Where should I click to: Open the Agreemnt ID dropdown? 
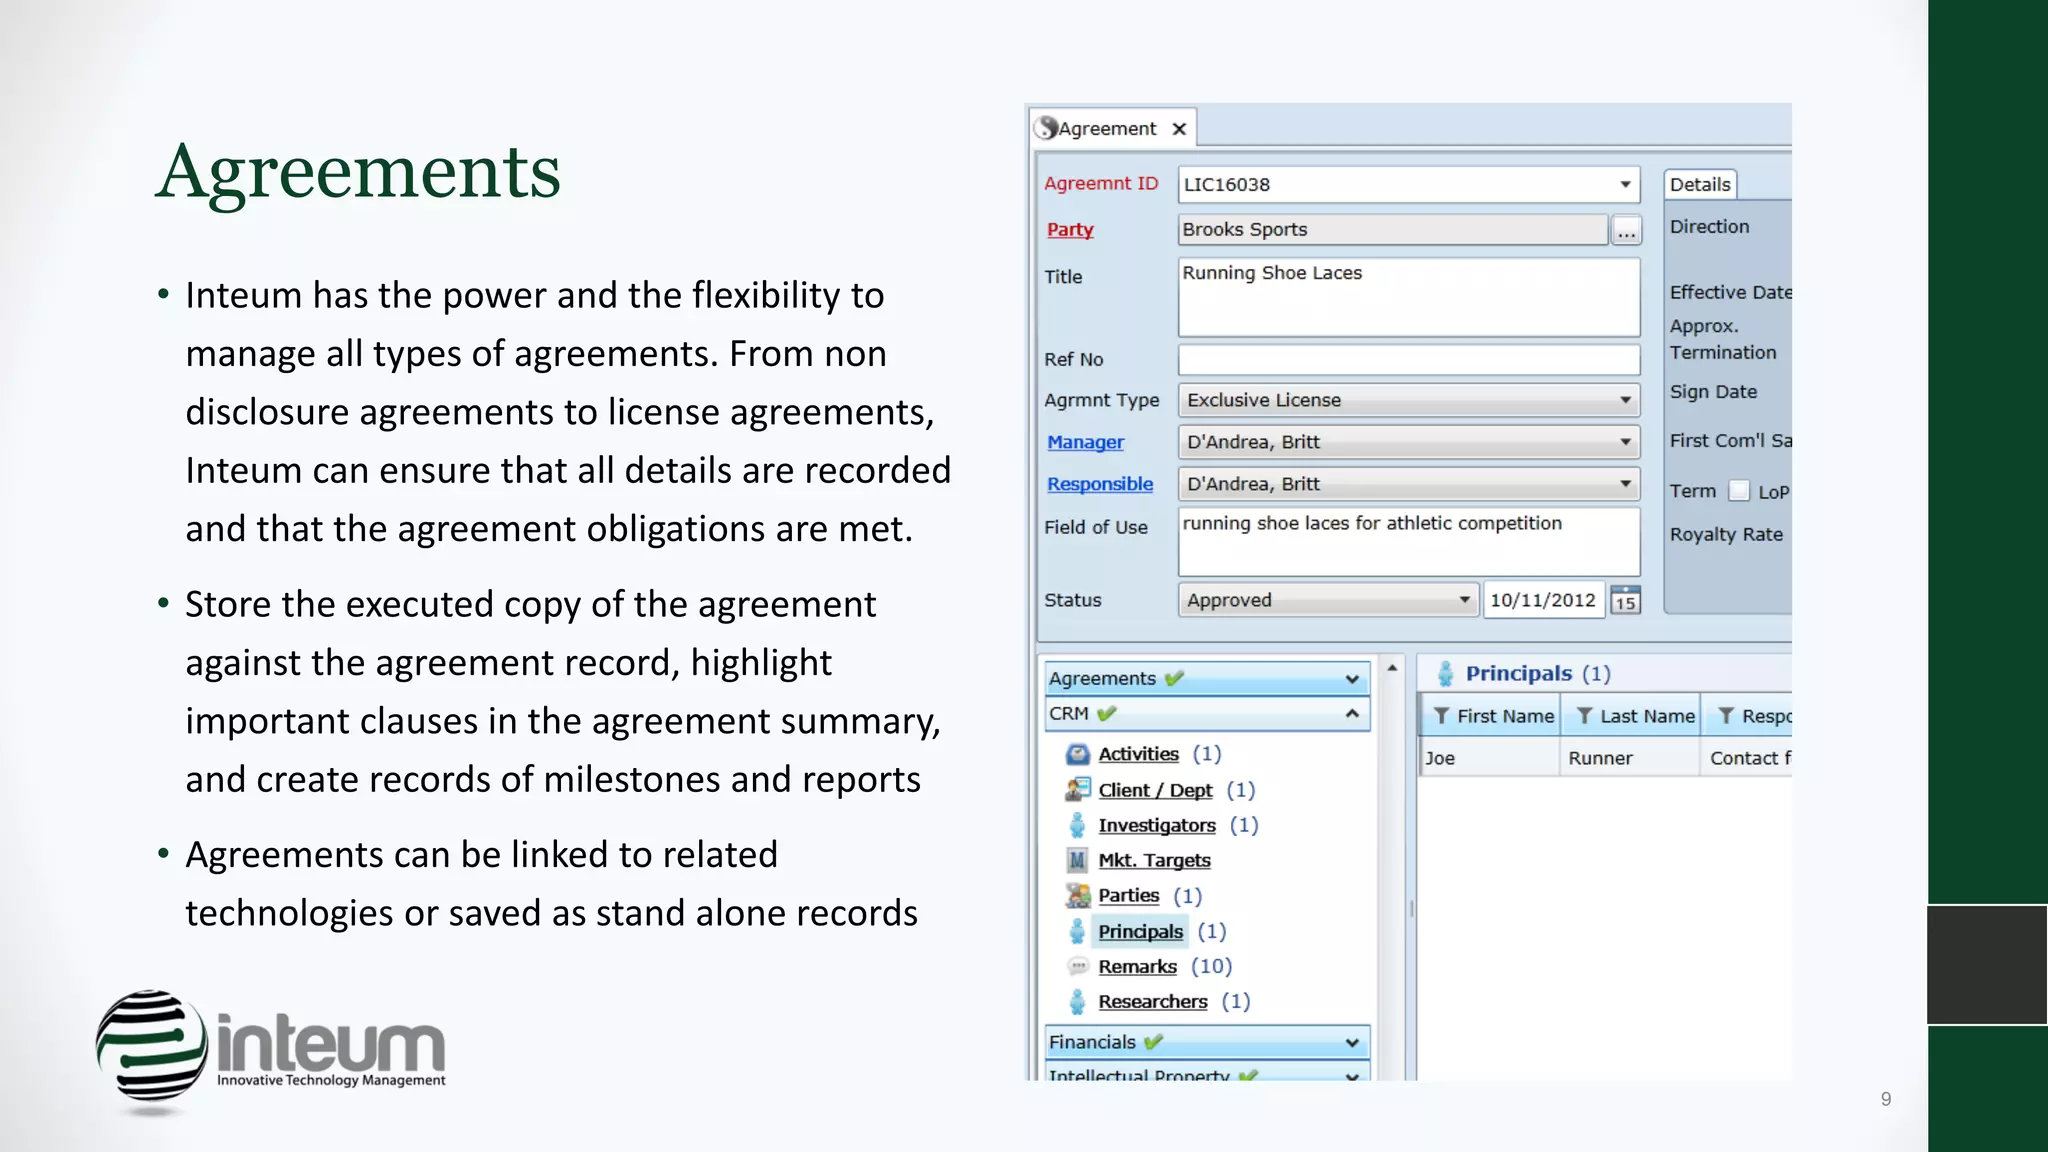(x=1625, y=184)
